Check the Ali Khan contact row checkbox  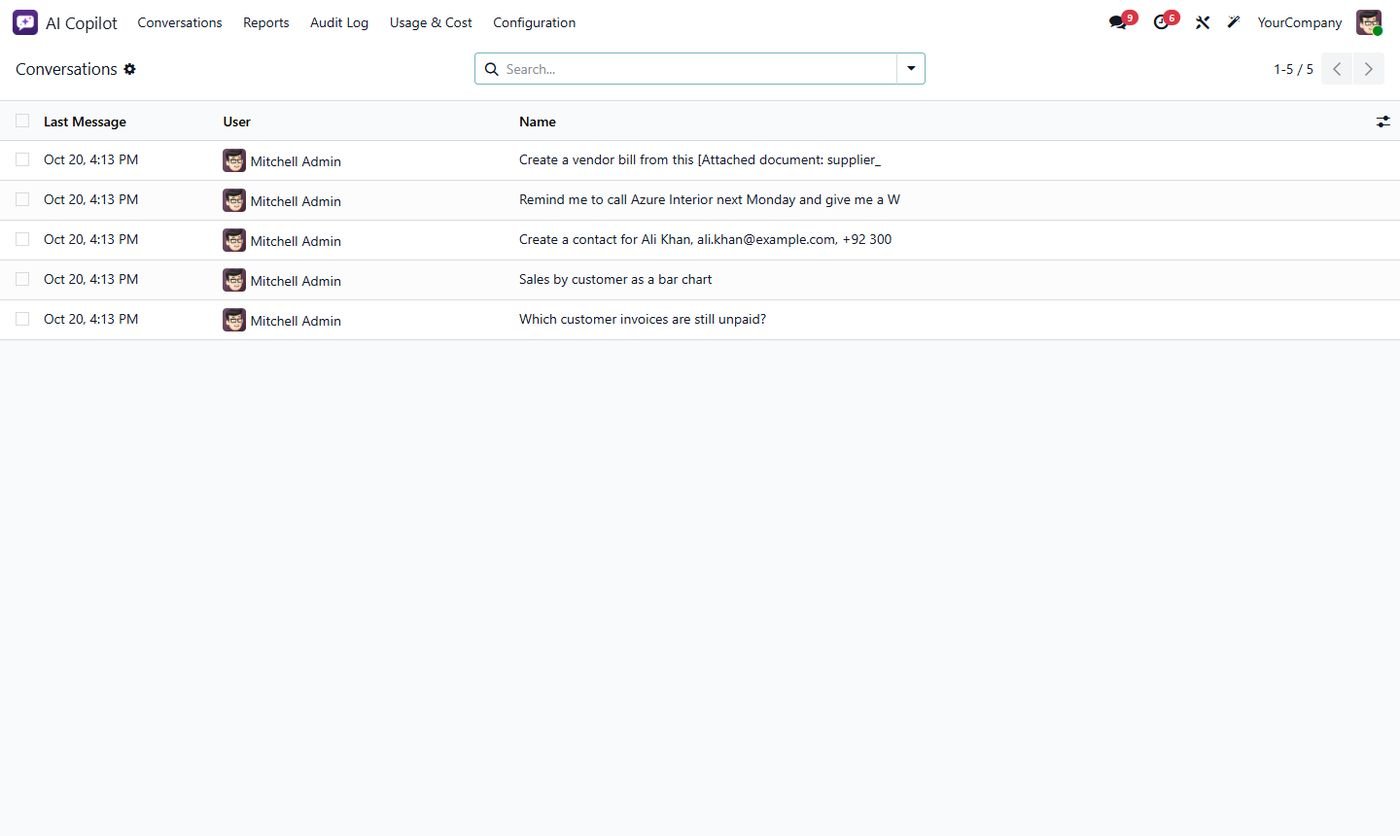click(22, 239)
